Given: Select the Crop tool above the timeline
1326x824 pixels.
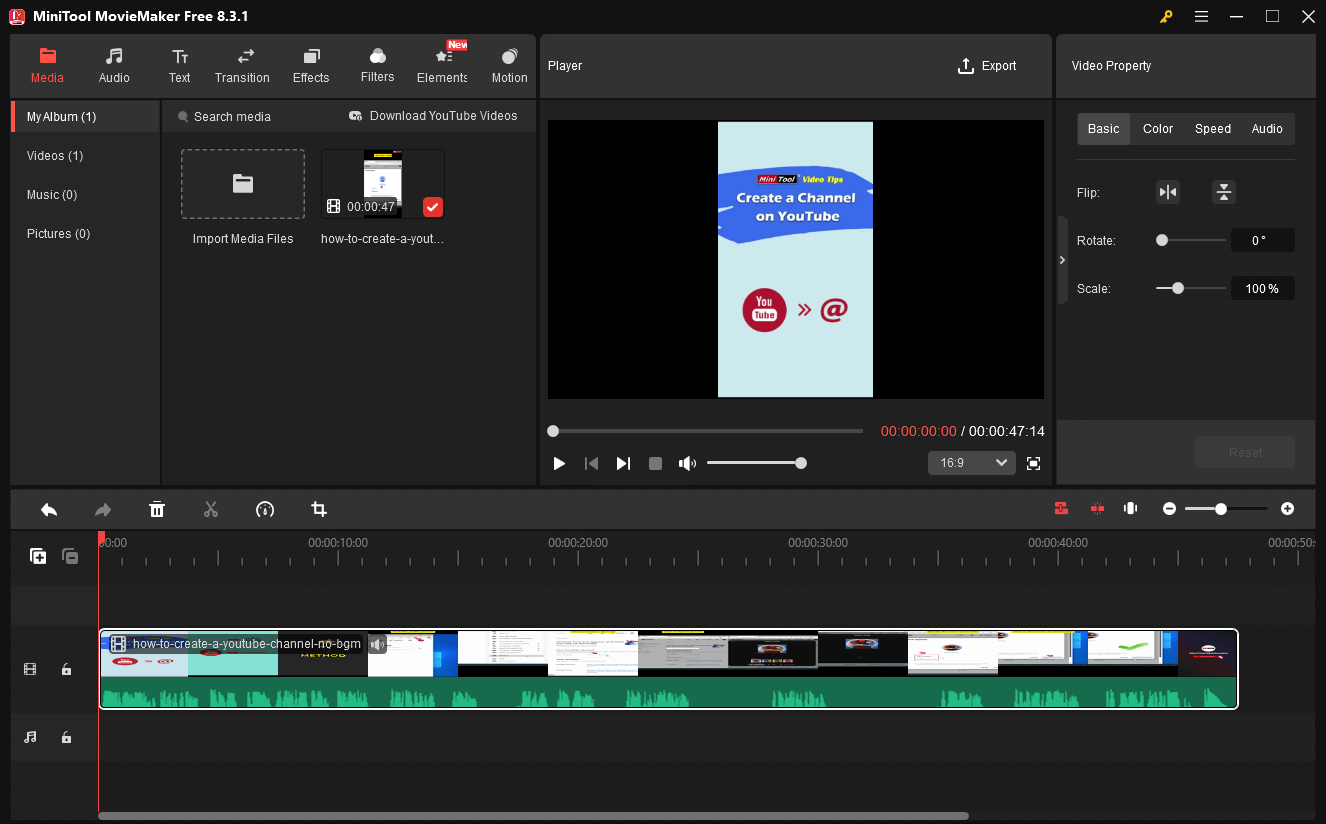Looking at the screenshot, I should tap(318, 509).
